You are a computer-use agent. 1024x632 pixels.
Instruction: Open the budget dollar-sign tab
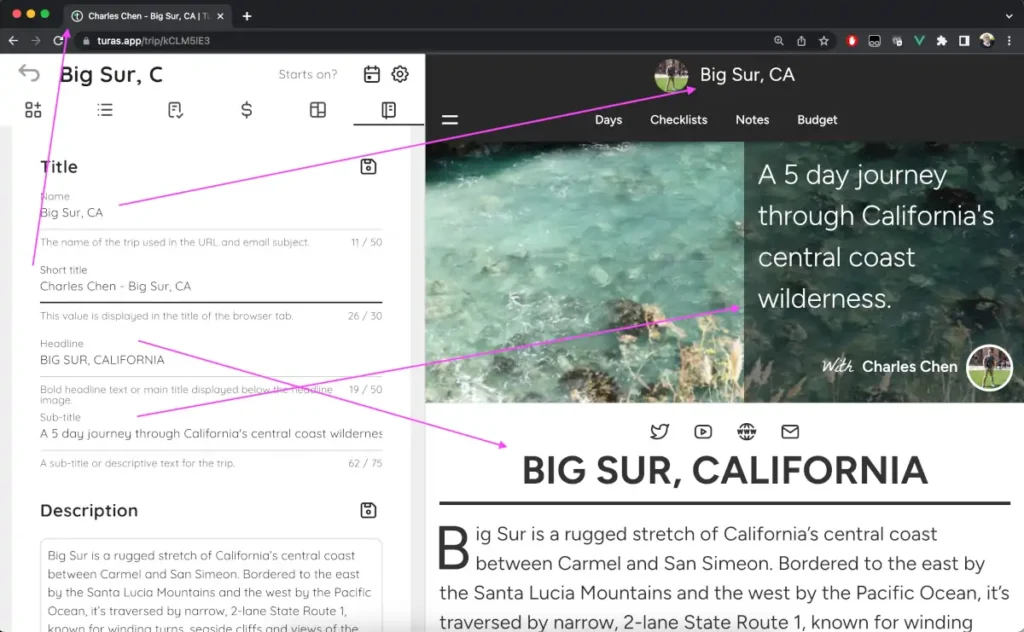246,110
